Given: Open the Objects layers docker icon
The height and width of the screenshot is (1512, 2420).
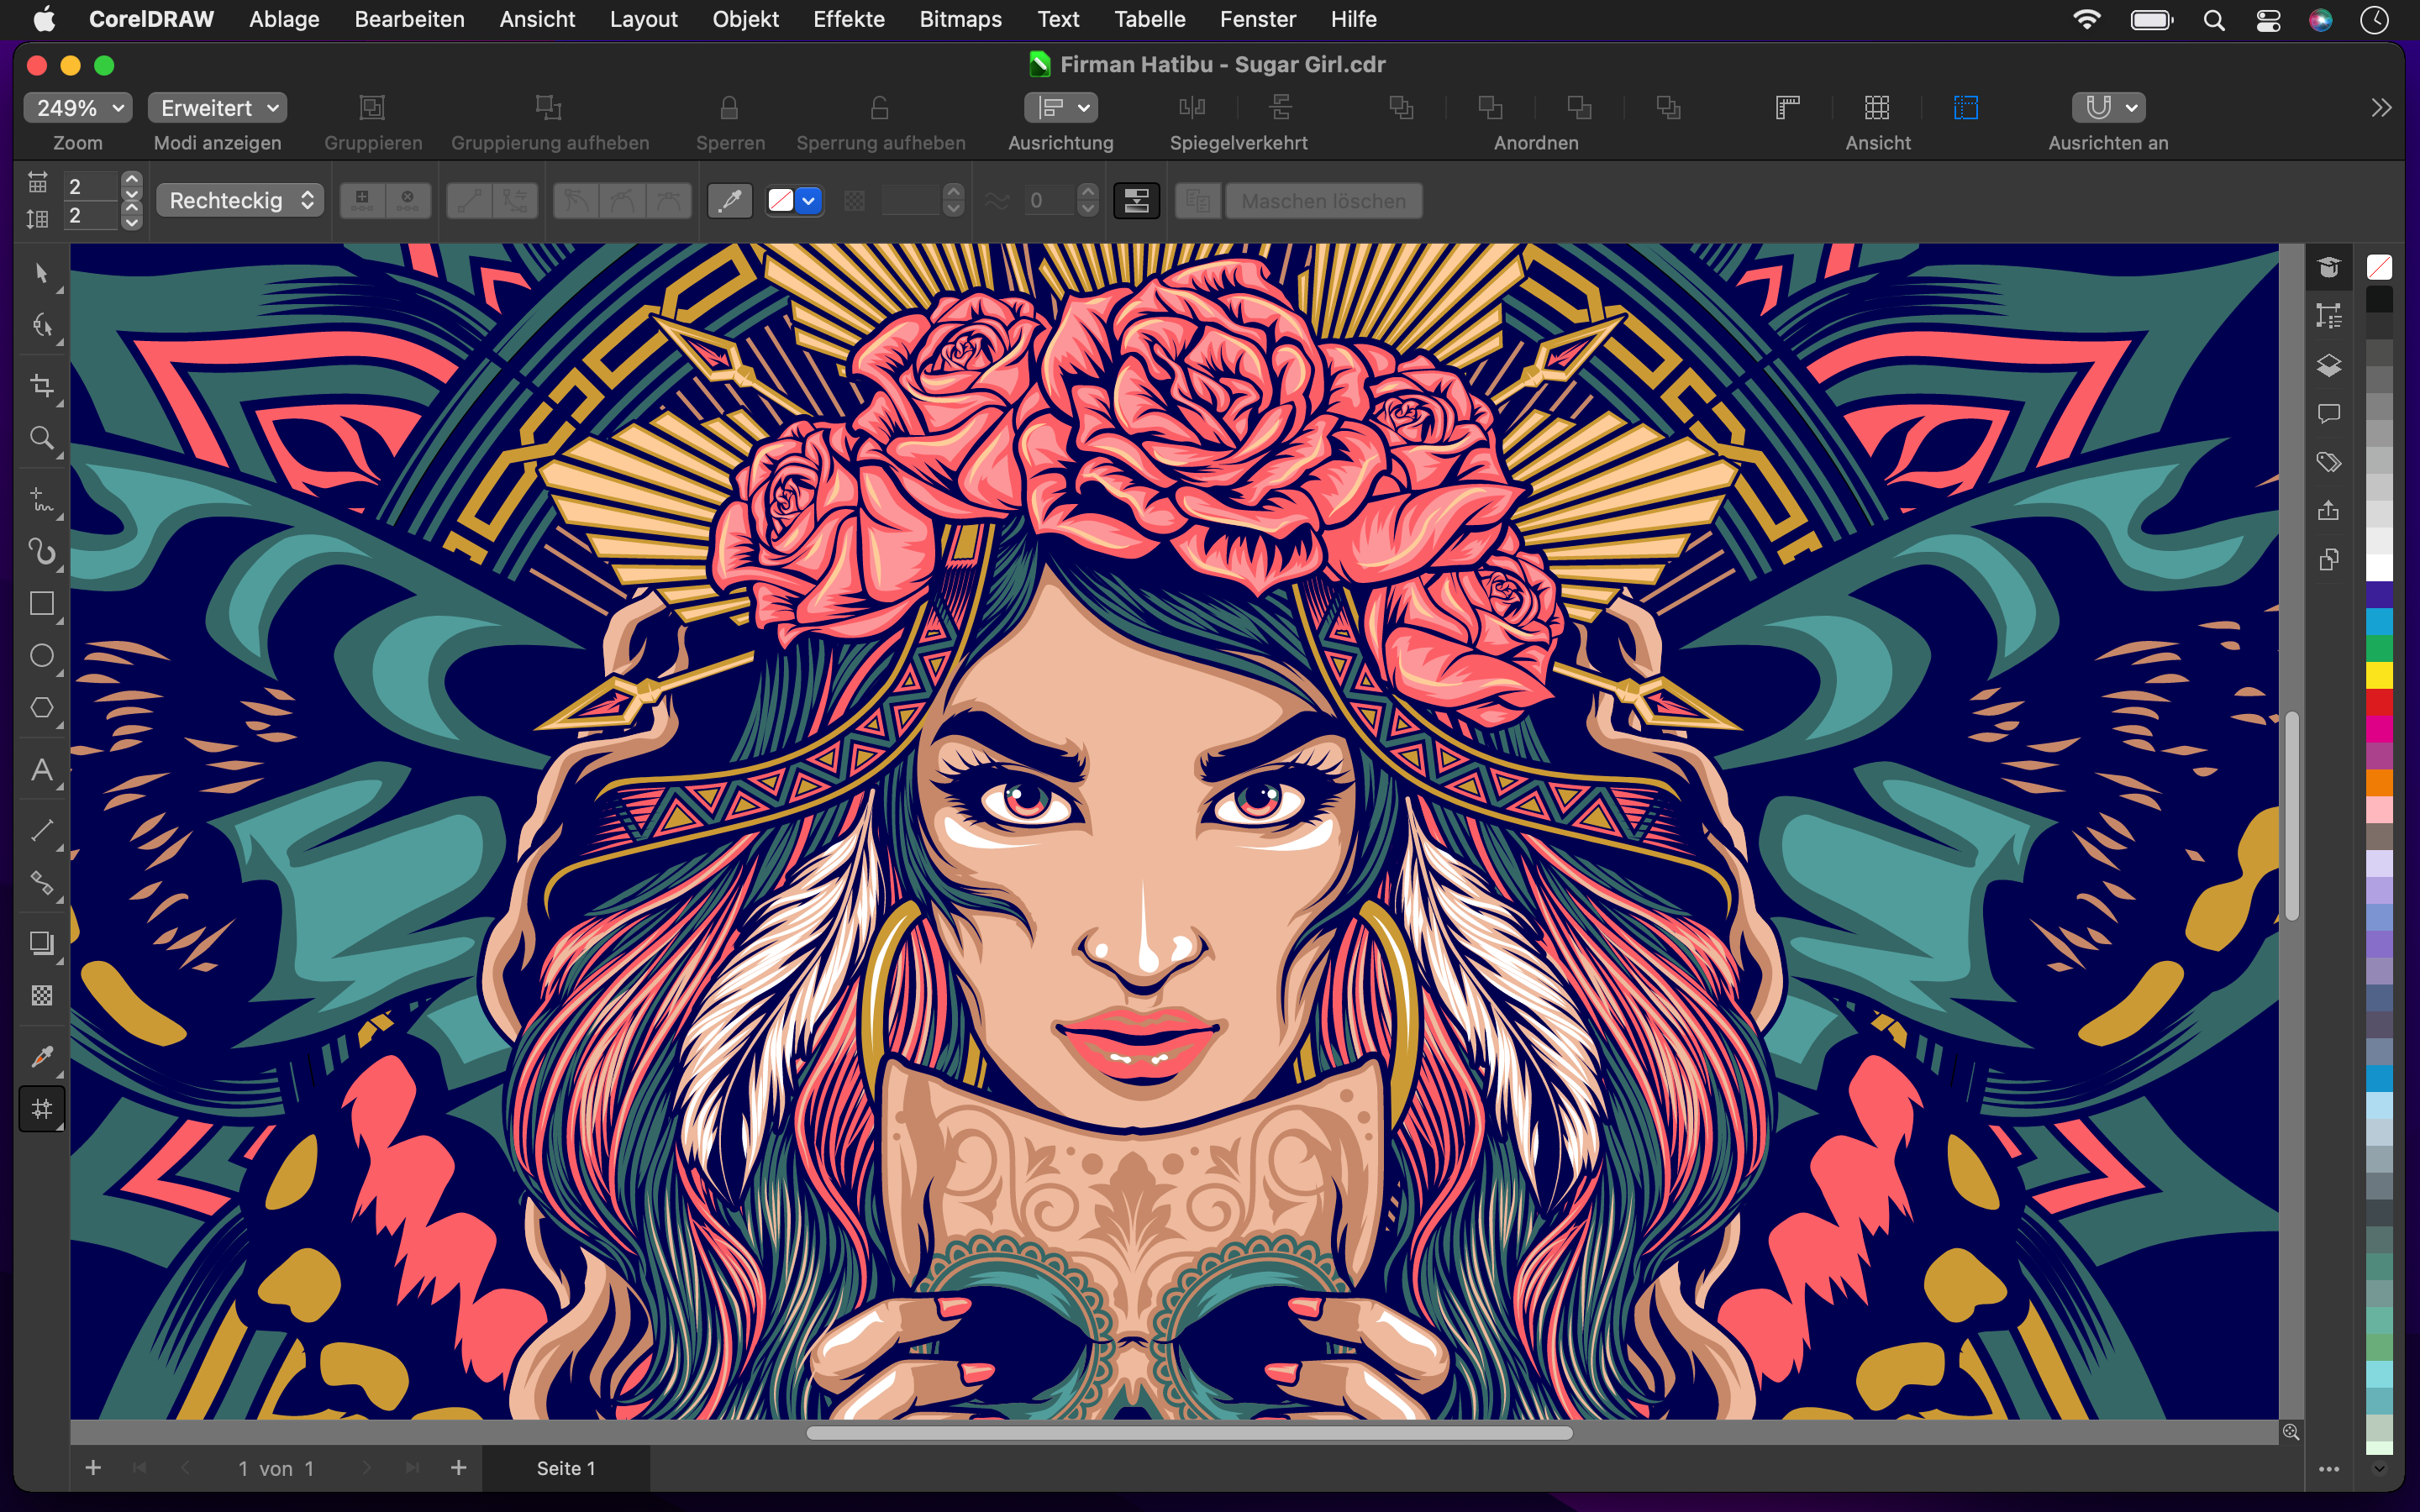Looking at the screenshot, I should (2329, 366).
